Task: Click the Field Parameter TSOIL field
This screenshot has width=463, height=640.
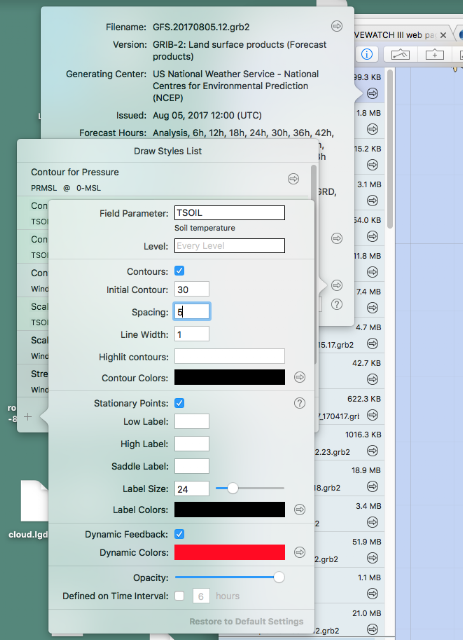Action: coord(229,213)
